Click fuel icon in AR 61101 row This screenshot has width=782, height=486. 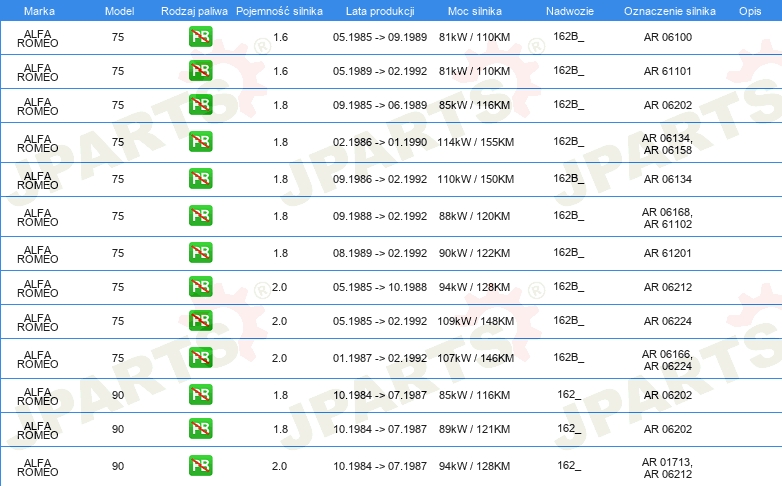click(200, 70)
